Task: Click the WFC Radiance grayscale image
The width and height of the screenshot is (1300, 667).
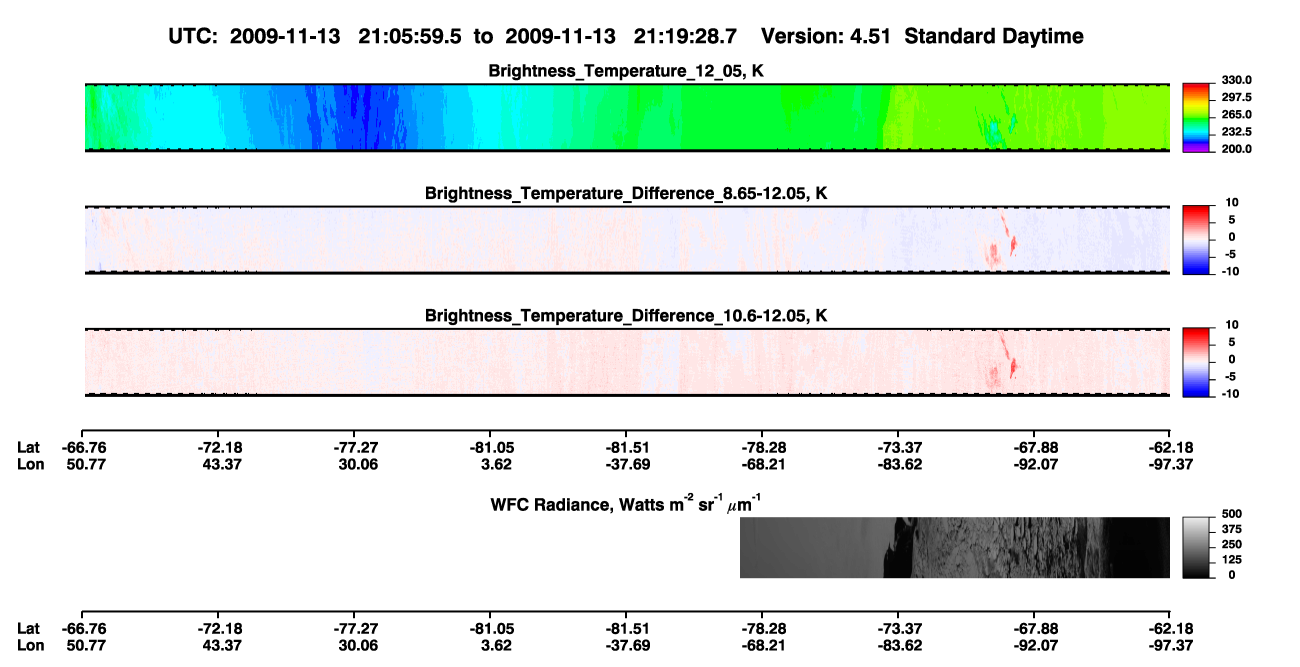Action: (x=954, y=547)
